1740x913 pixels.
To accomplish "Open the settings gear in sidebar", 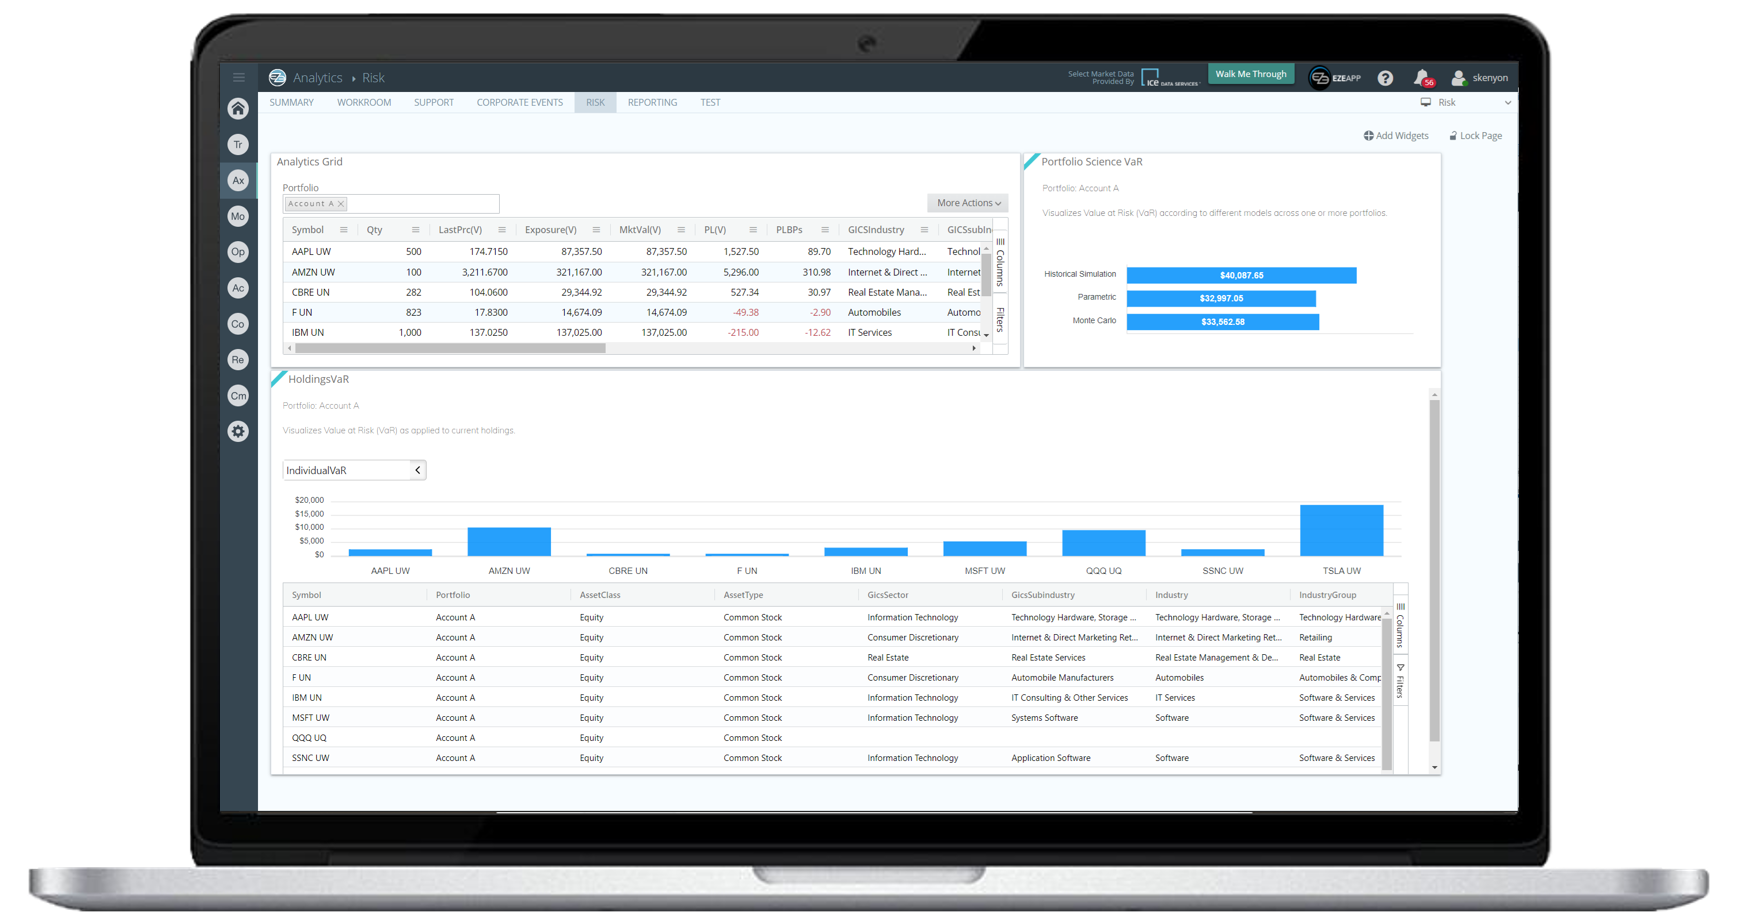I will pos(238,432).
